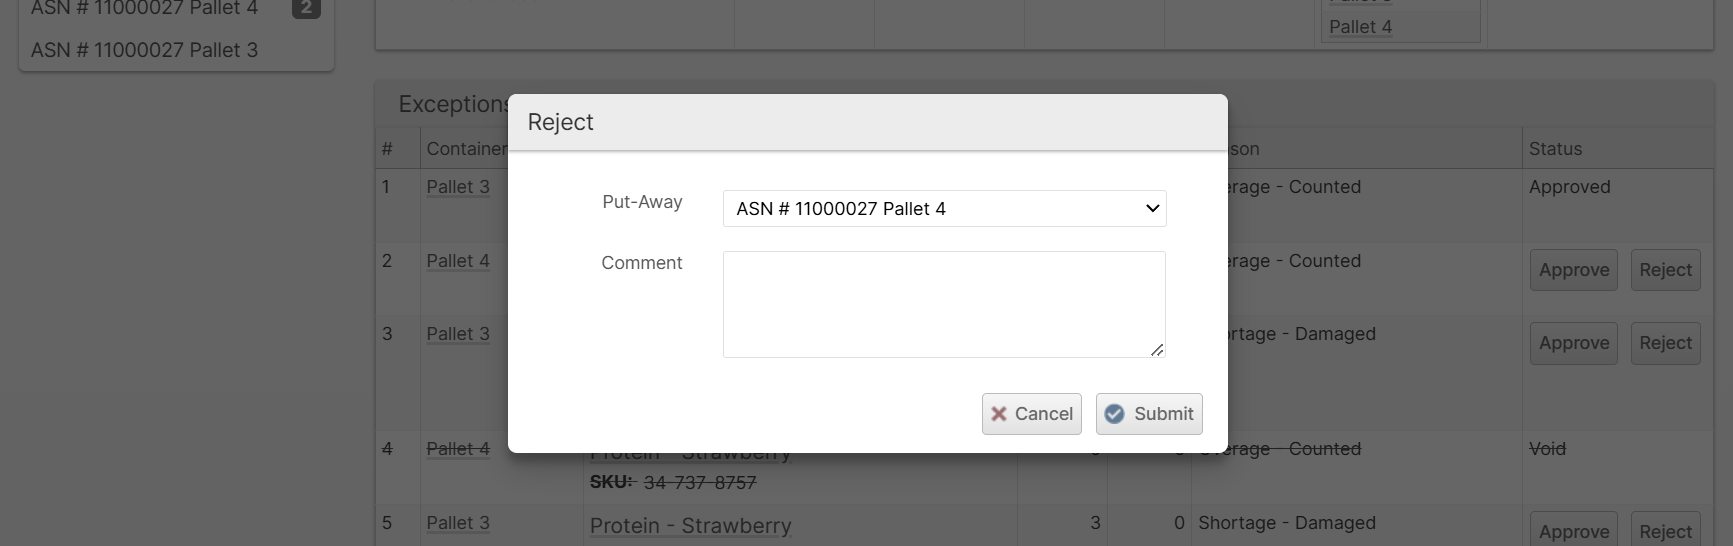
Task: Type in the Comment text area
Action: pos(944,304)
